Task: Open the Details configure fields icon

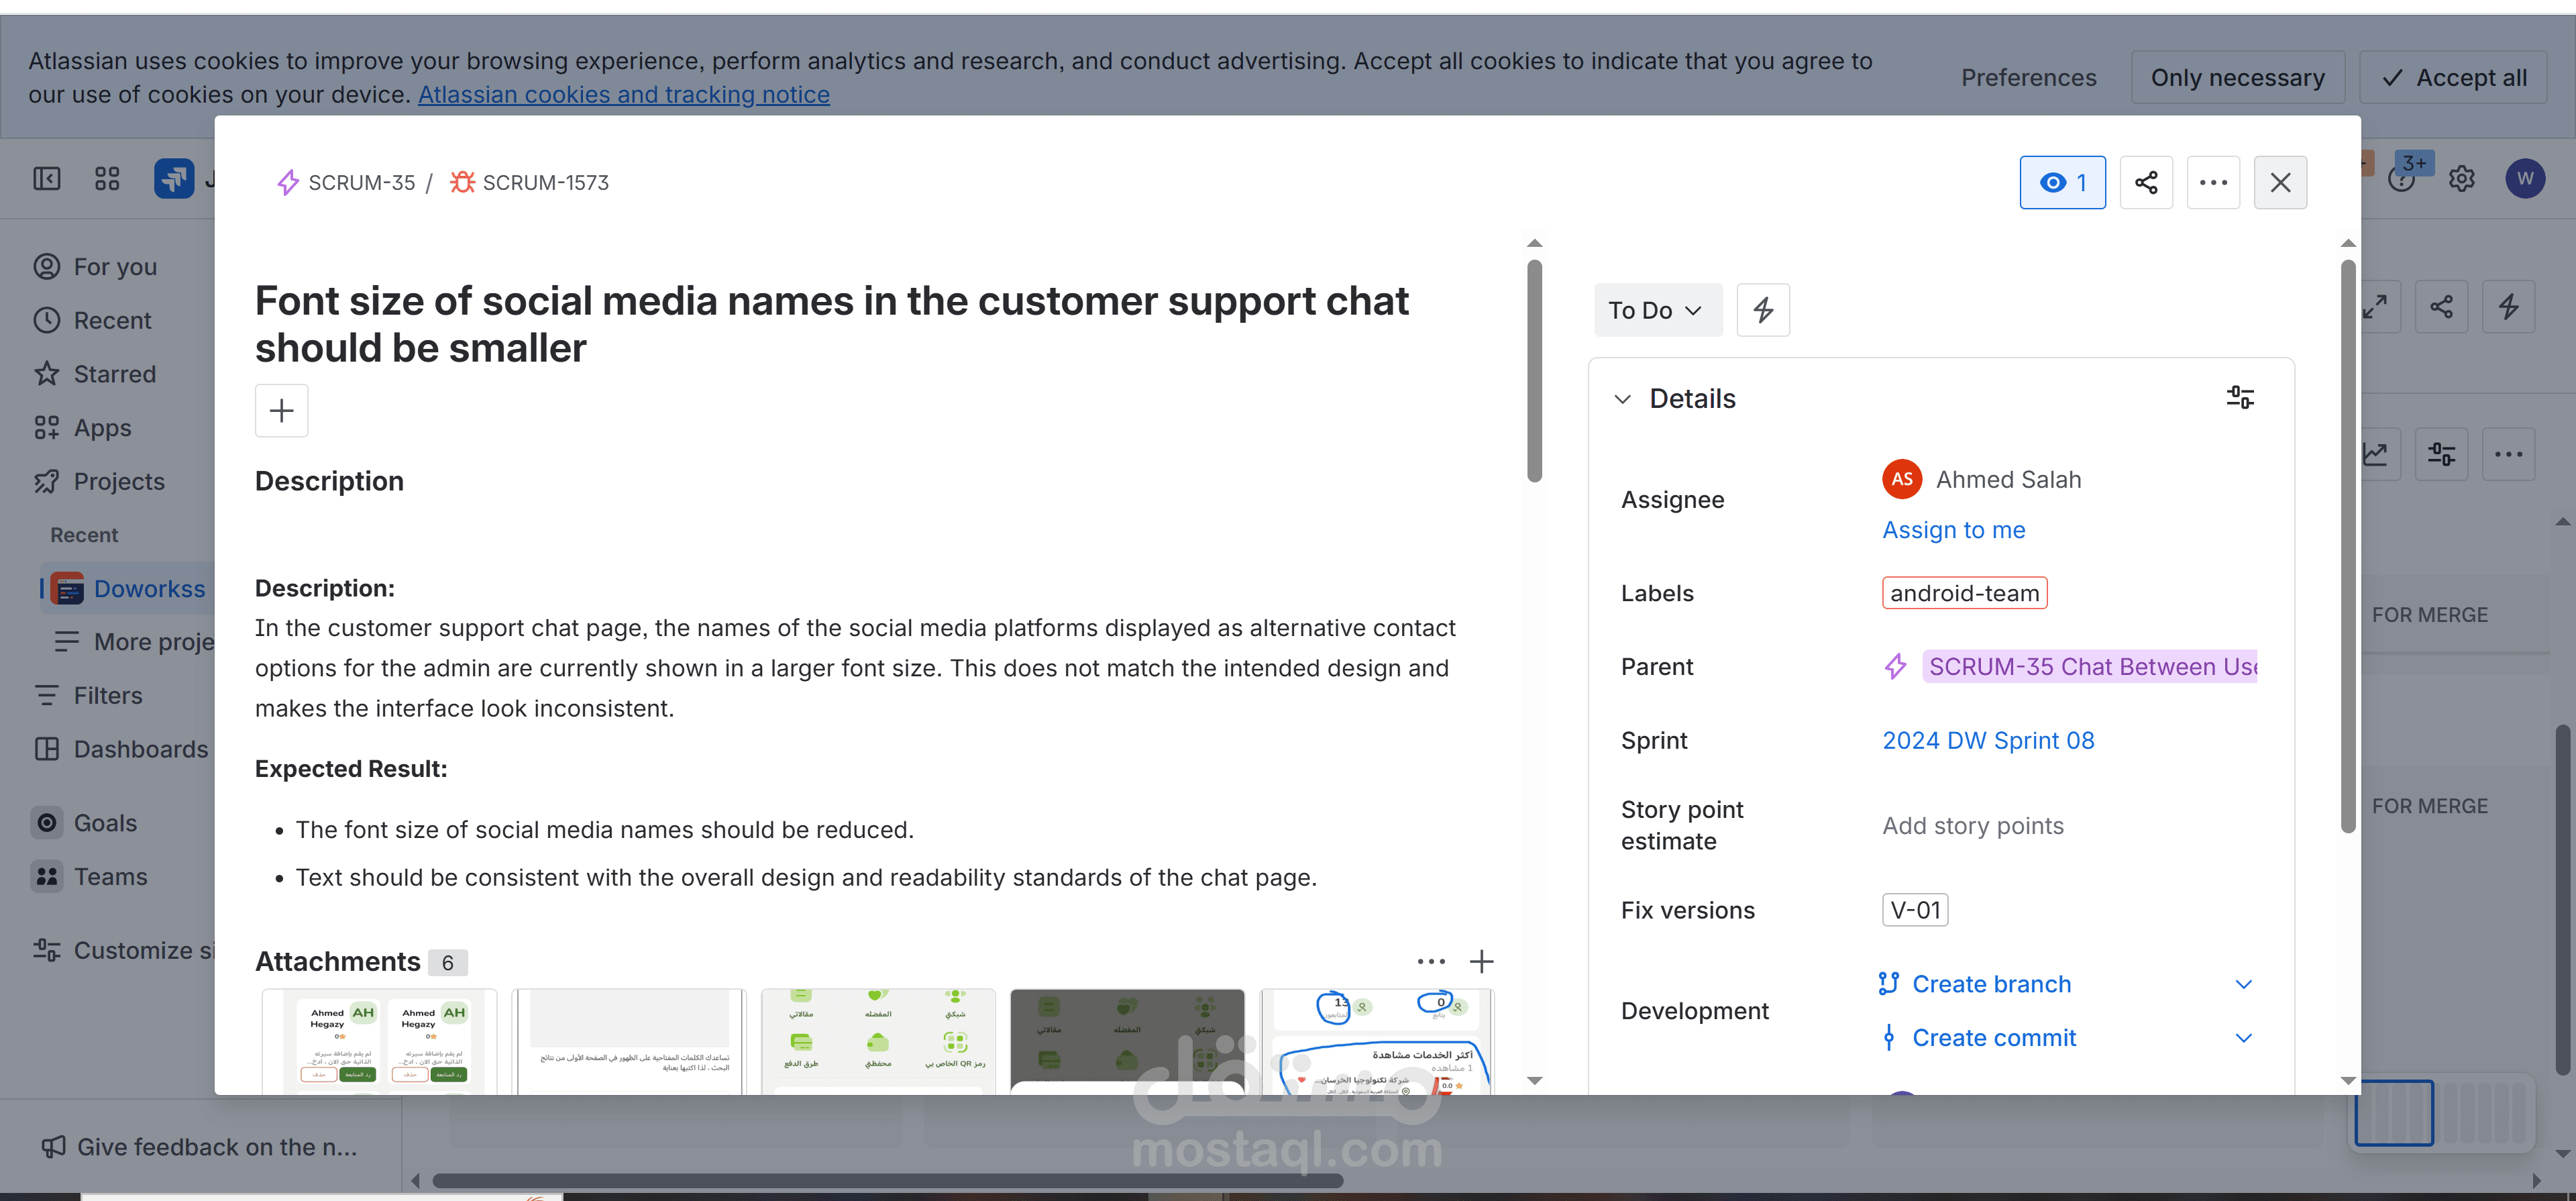Action: pyautogui.click(x=2240, y=398)
